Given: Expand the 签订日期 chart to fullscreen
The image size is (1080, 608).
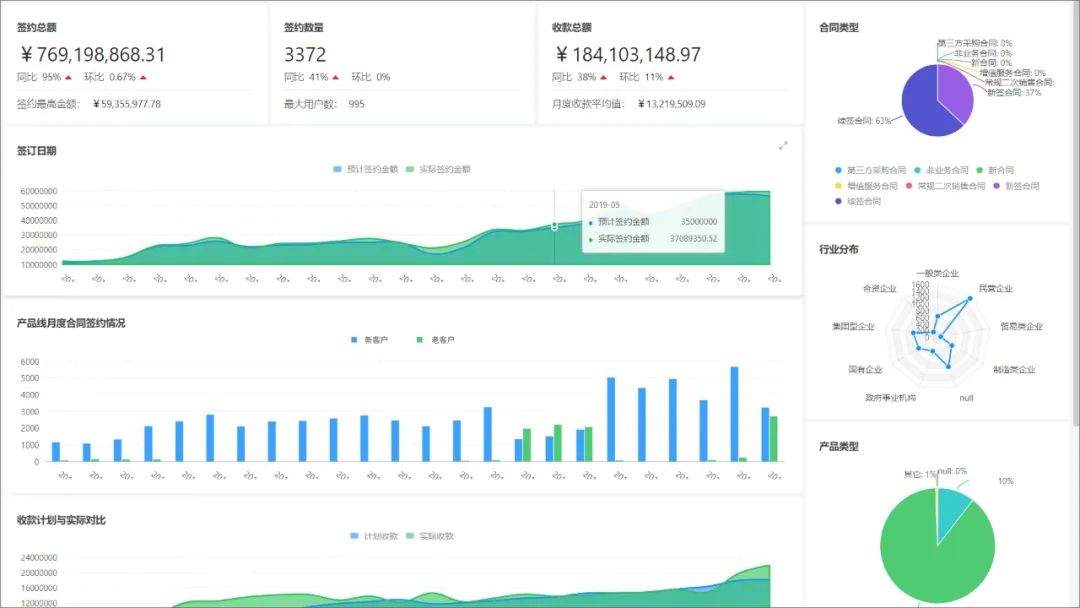Looking at the screenshot, I should coord(783,146).
